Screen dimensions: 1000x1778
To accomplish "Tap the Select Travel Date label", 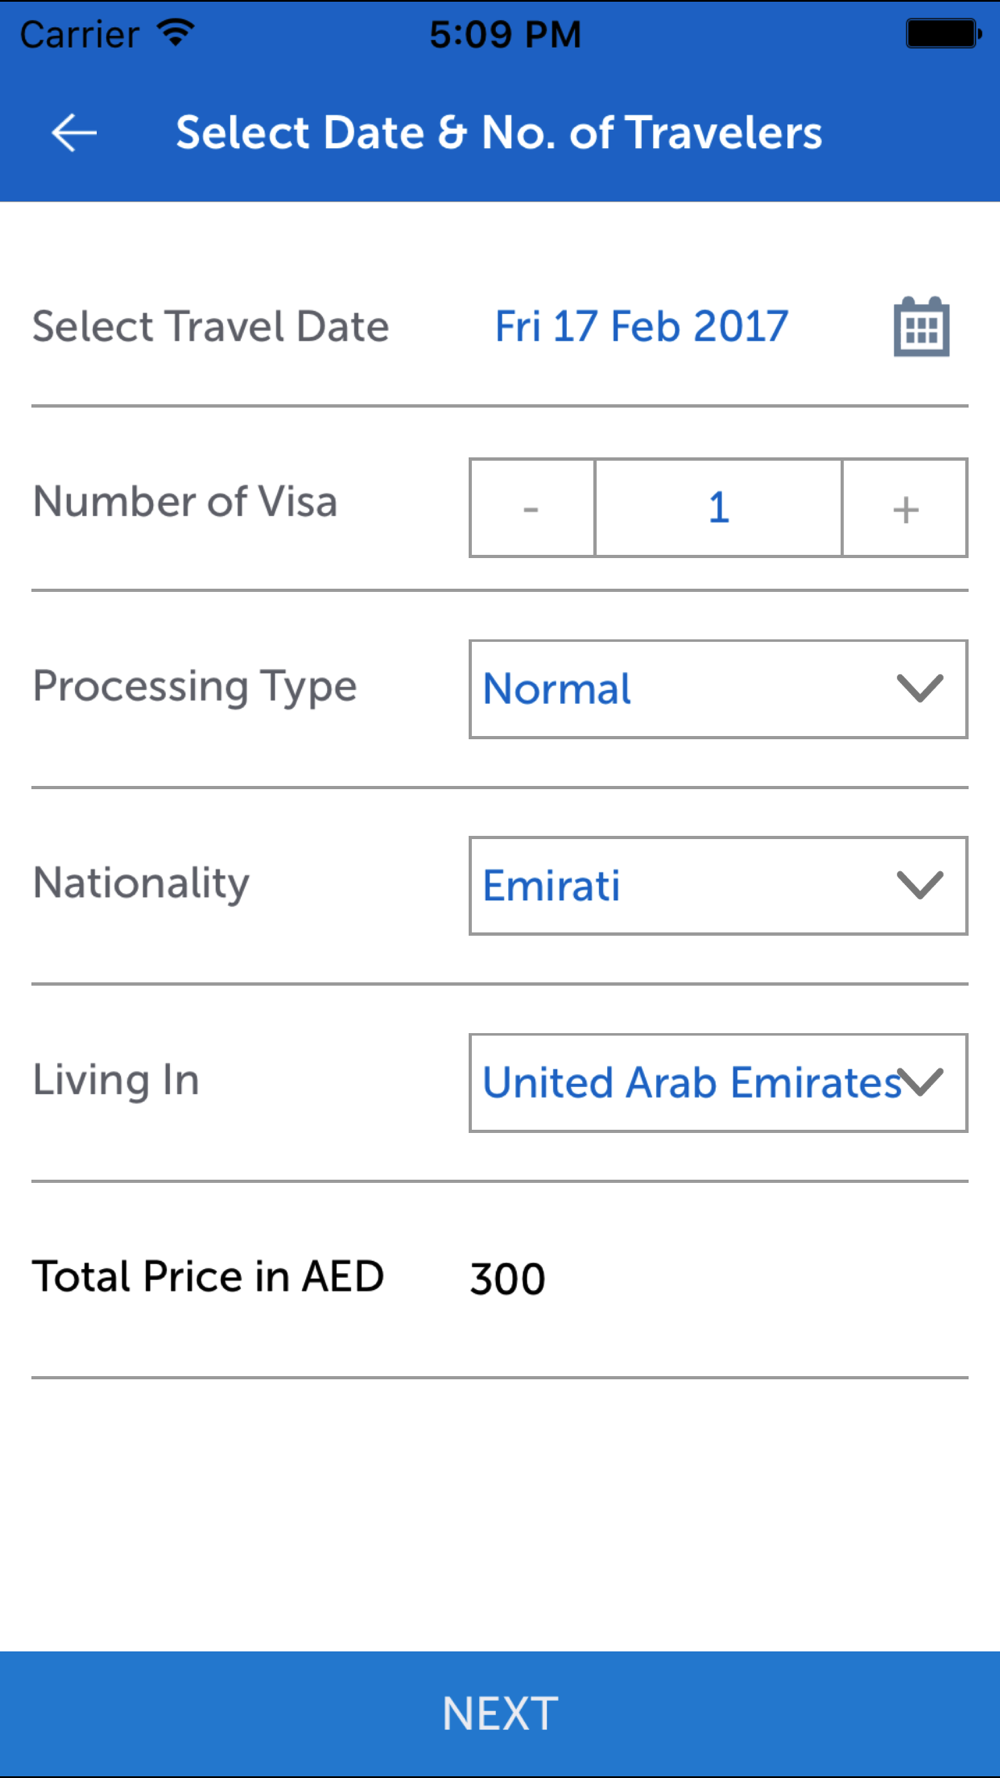I will coord(211,327).
